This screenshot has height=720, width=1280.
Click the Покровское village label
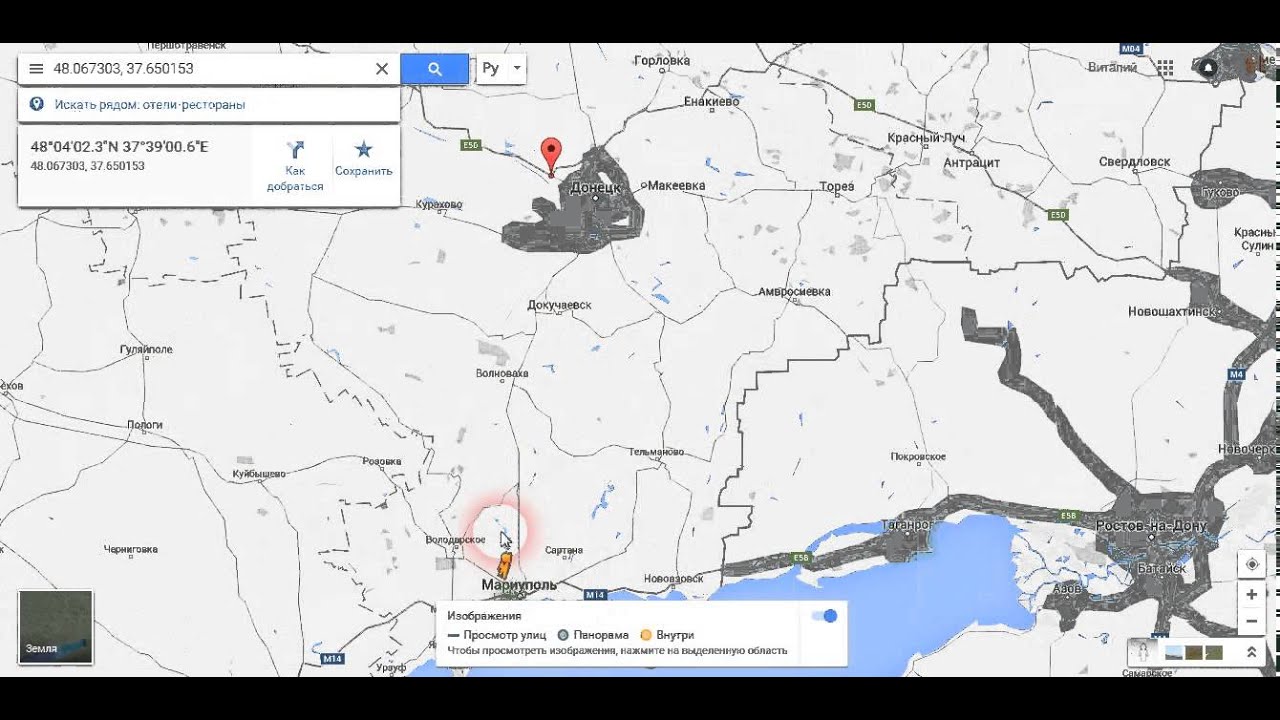coord(918,457)
